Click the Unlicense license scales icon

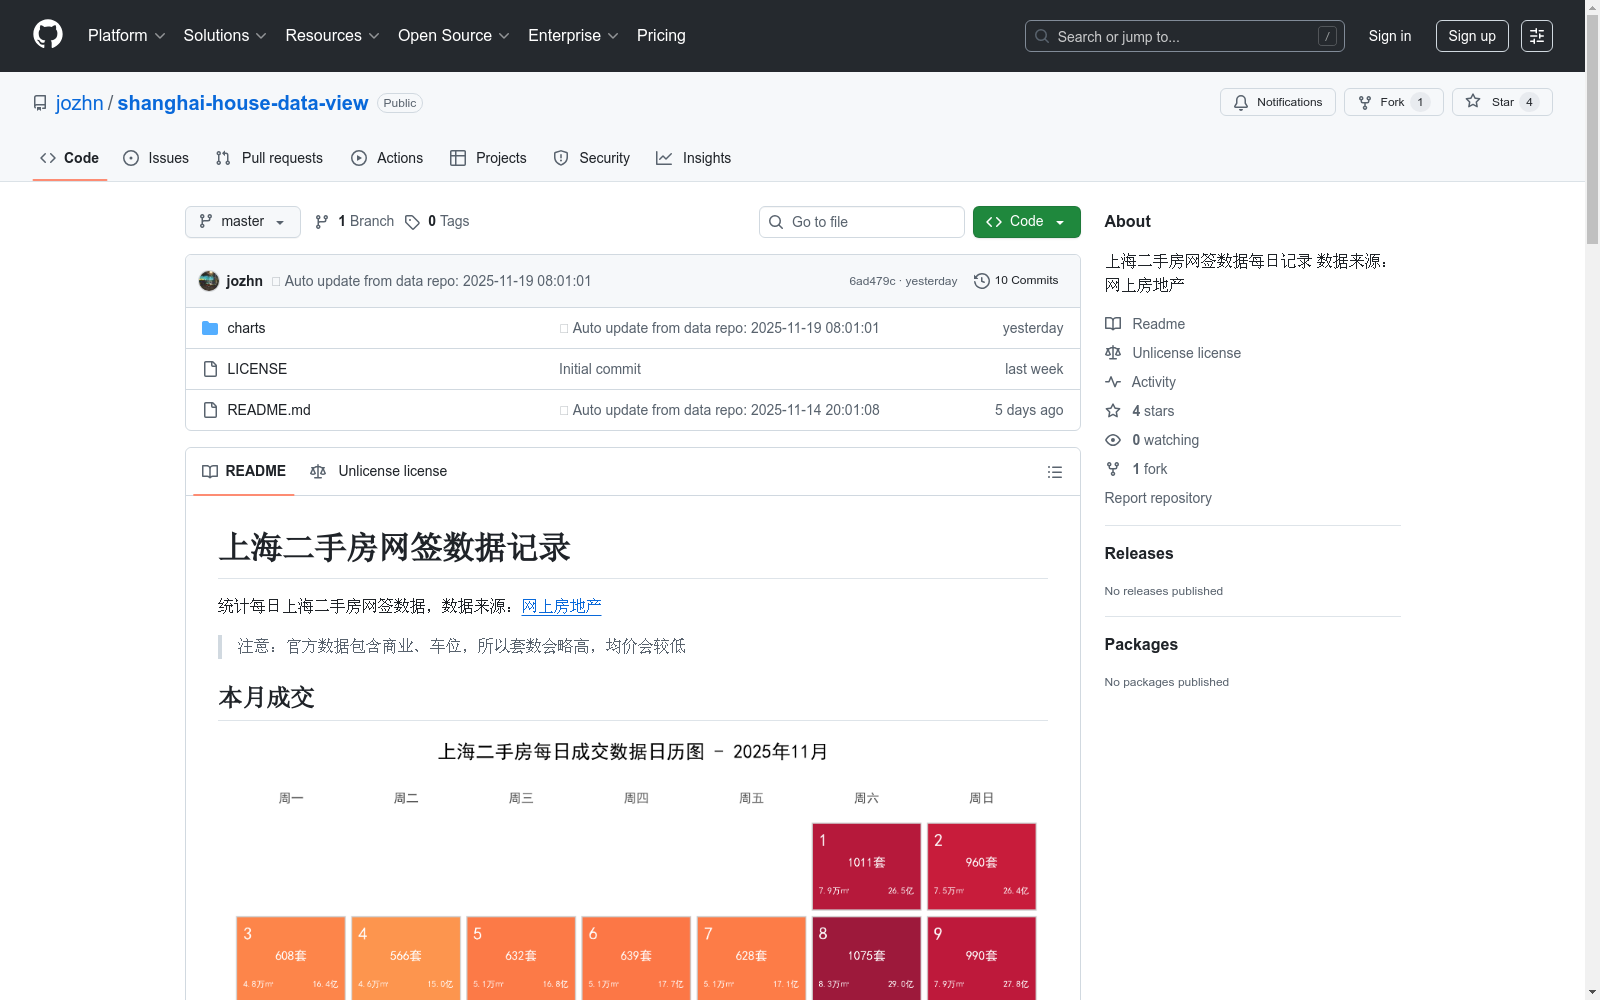[x=1112, y=353]
